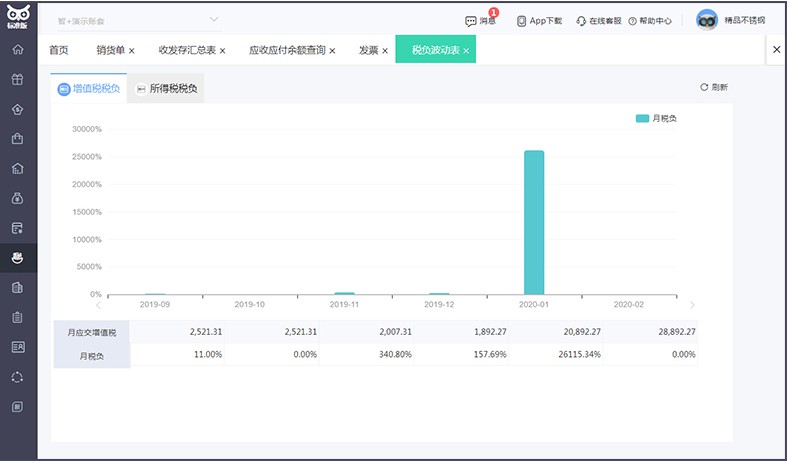The image size is (790, 461).
Task: Click the user name next to avatar
Action: coord(745,20)
